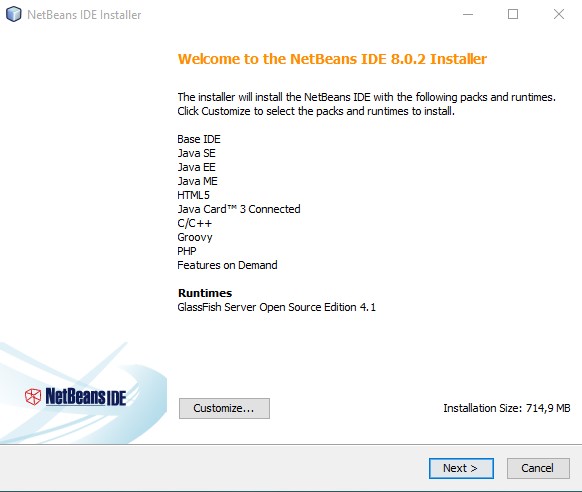Select 'GlassFish Server Open Source Edition 4.1' text
The image size is (582, 492).
coord(277,307)
